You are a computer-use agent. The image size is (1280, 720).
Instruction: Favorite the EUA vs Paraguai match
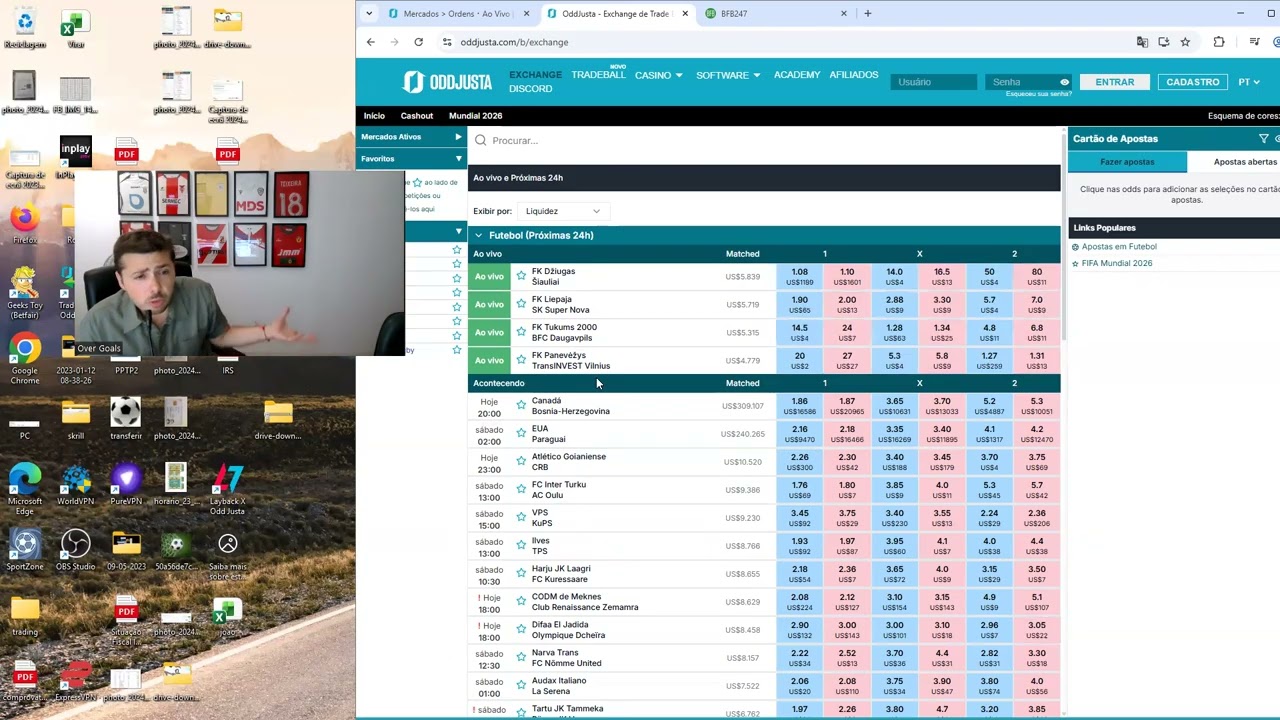(x=521, y=434)
